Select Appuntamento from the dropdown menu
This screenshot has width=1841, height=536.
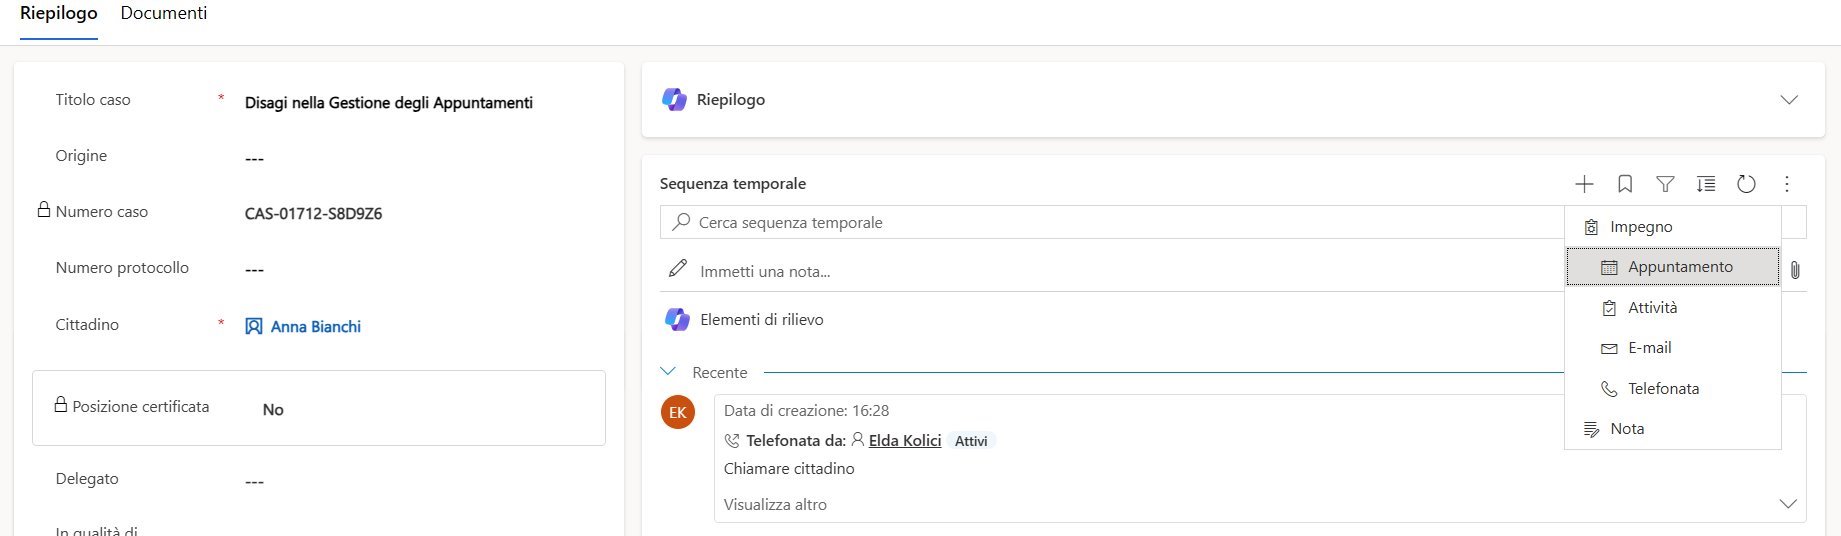1679,267
